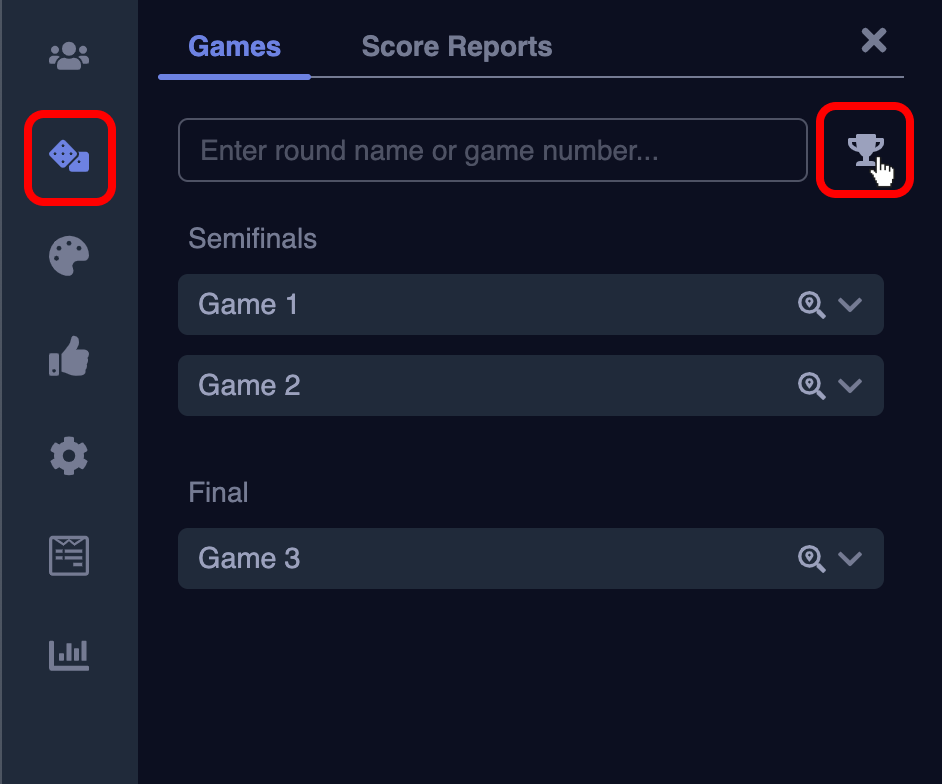The height and width of the screenshot is (784, 942).
Task: Expand the Game 3 chevron
Action: click(x=850, y=559)
